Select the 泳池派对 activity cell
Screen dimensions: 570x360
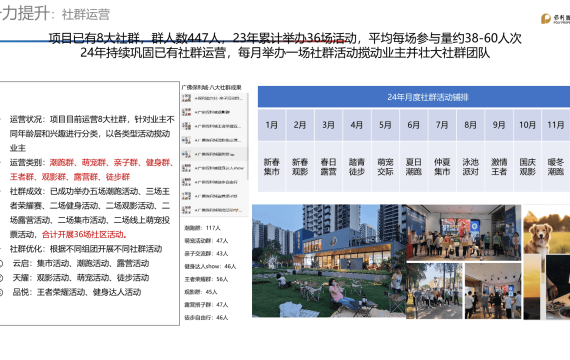point(470,167)
